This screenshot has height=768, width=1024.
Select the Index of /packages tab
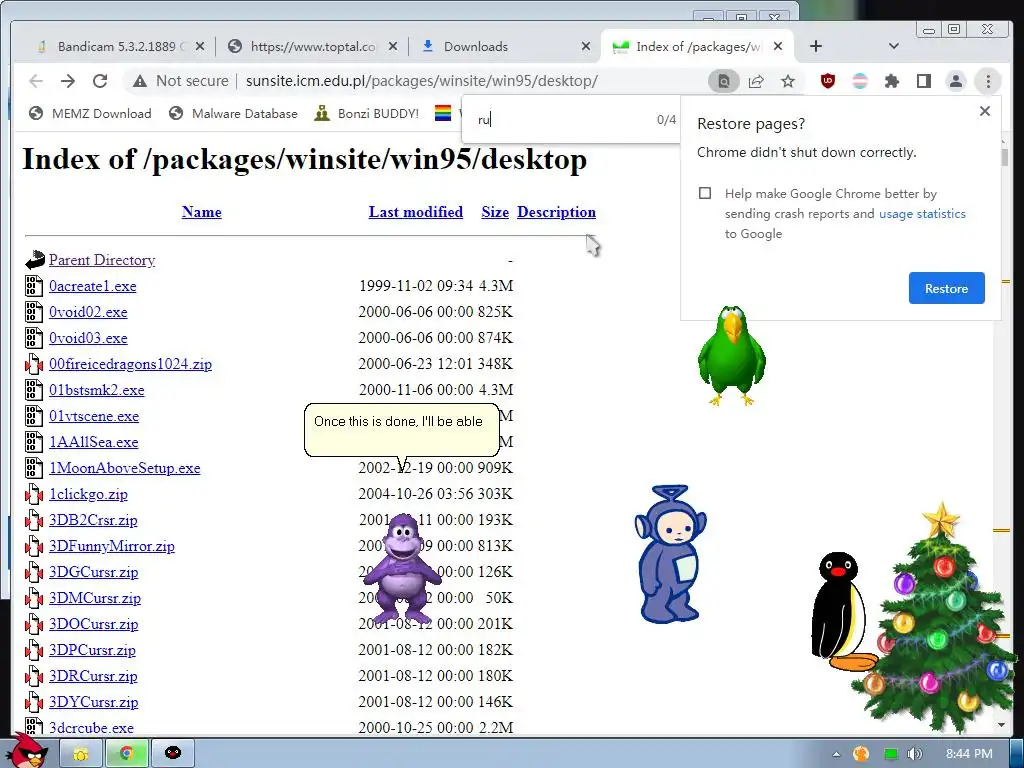tap(697, 46)
